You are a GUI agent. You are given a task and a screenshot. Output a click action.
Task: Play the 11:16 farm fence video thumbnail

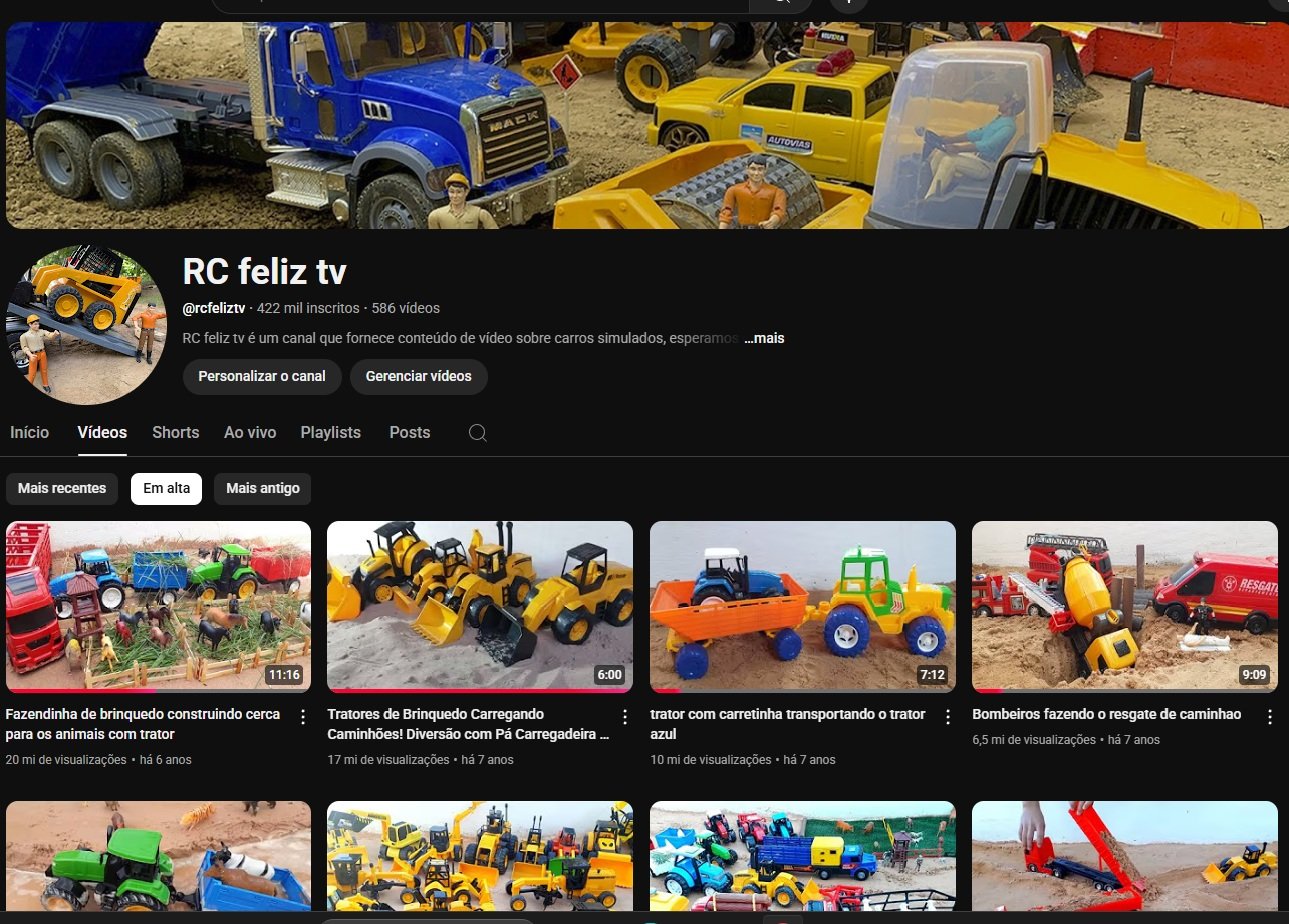tap(158, 606)
